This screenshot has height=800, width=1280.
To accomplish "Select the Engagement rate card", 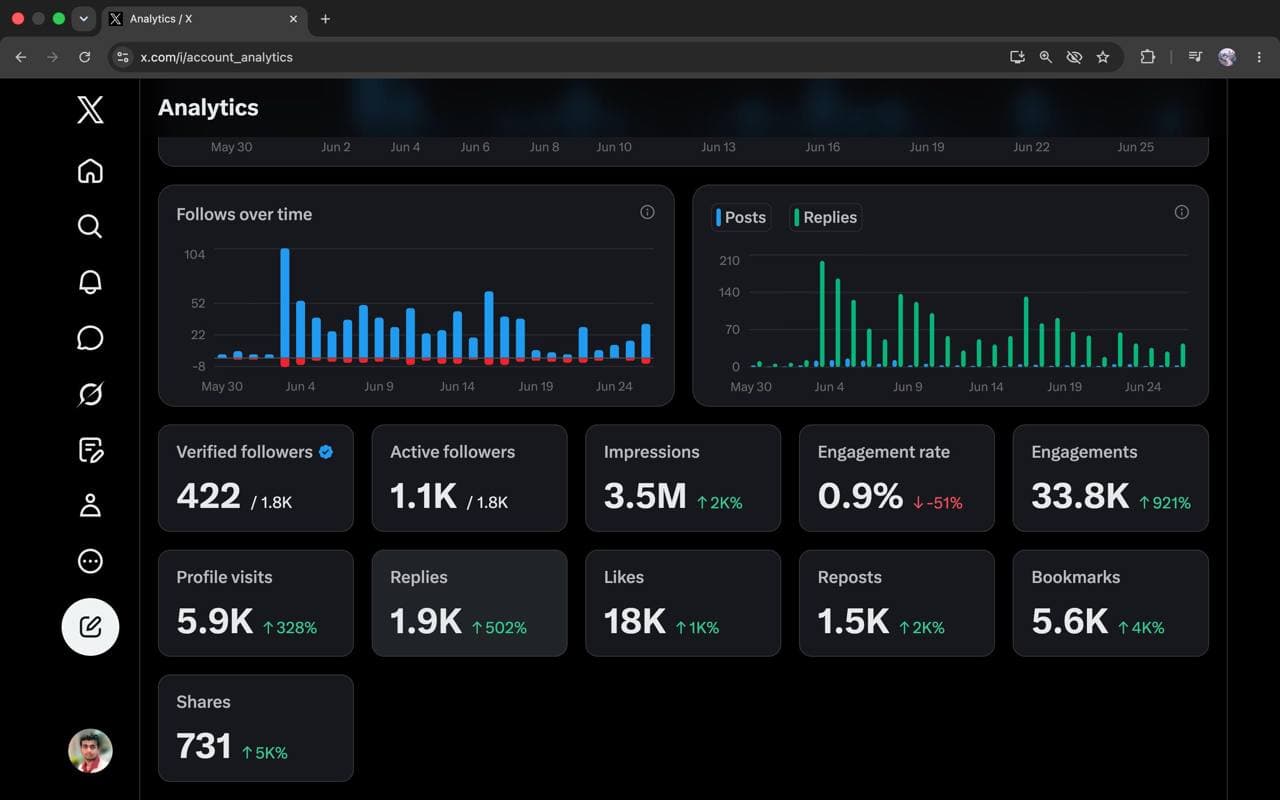I will point(897,478).
